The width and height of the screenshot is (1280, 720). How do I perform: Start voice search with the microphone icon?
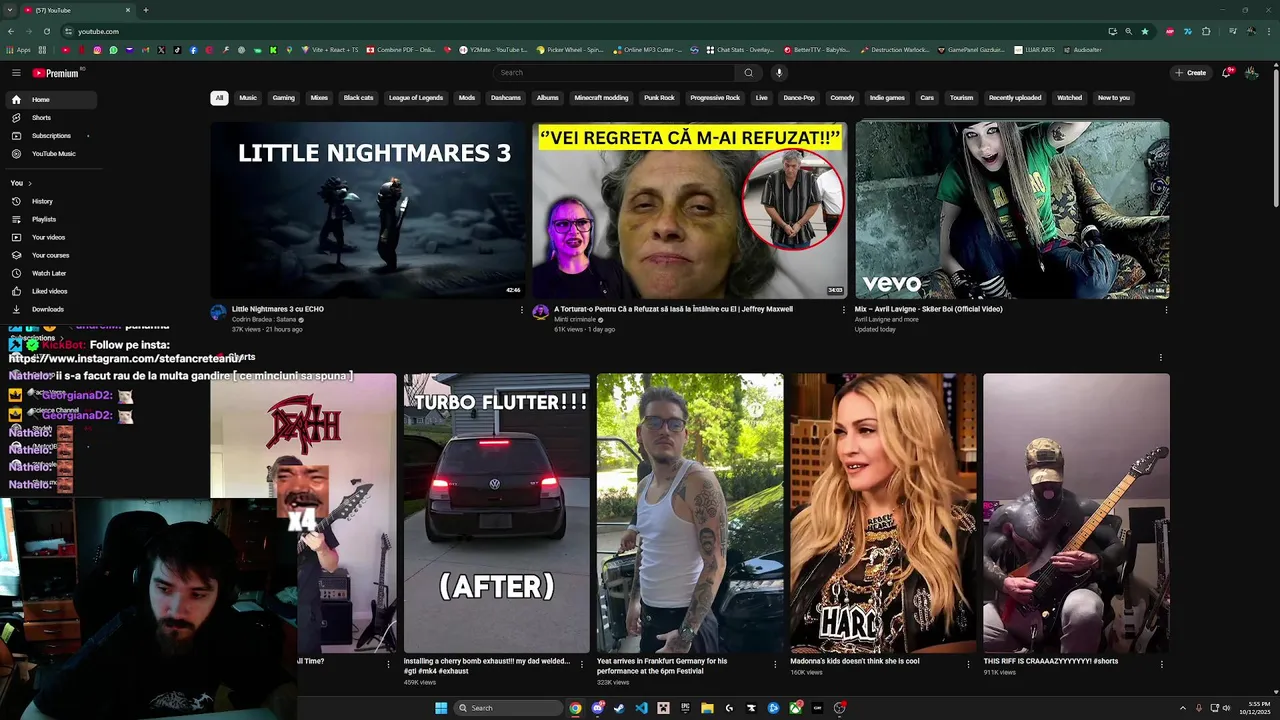779,73
